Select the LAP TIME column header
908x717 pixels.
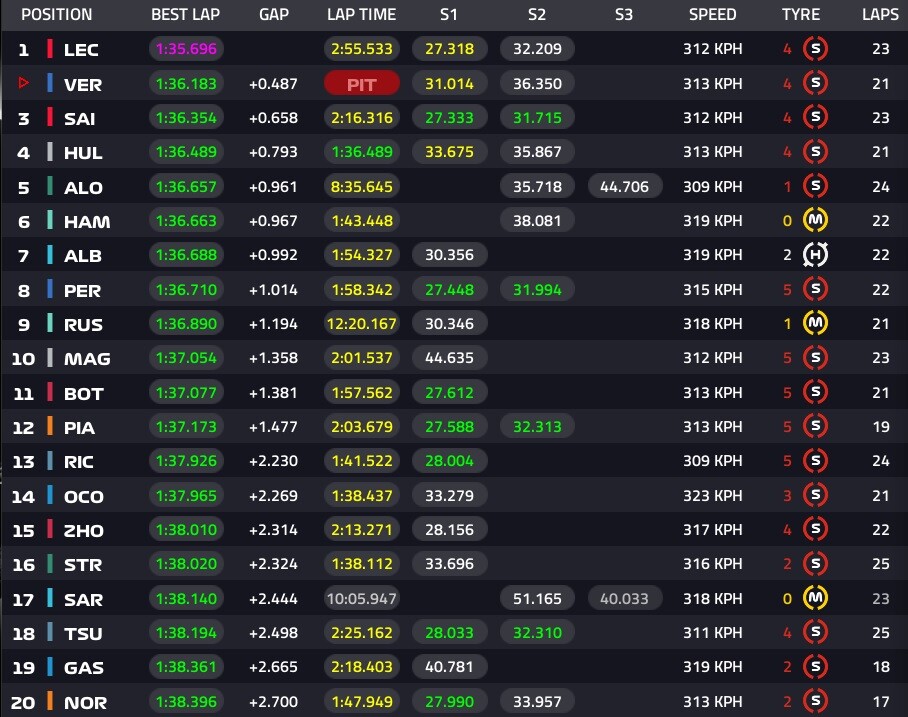coord(361,14)
